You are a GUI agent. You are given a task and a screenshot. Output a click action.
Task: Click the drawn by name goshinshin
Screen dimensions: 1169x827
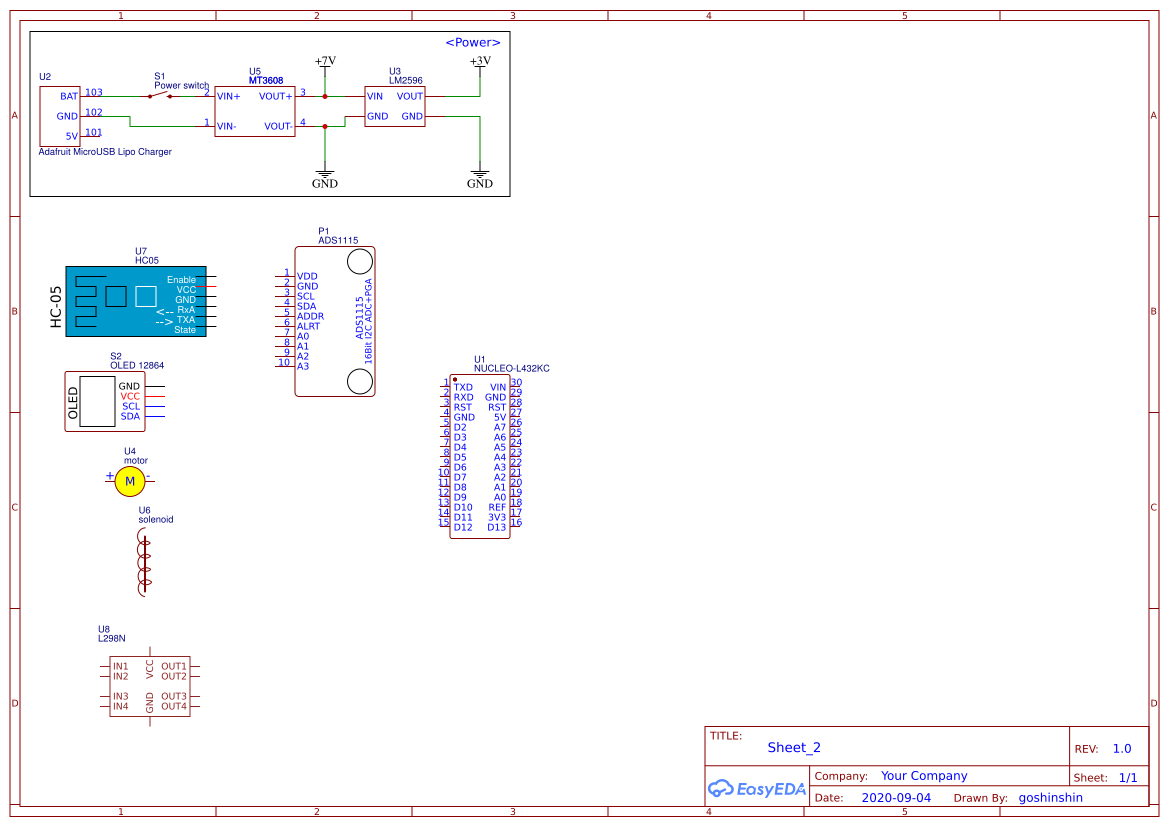(1050, 797)
